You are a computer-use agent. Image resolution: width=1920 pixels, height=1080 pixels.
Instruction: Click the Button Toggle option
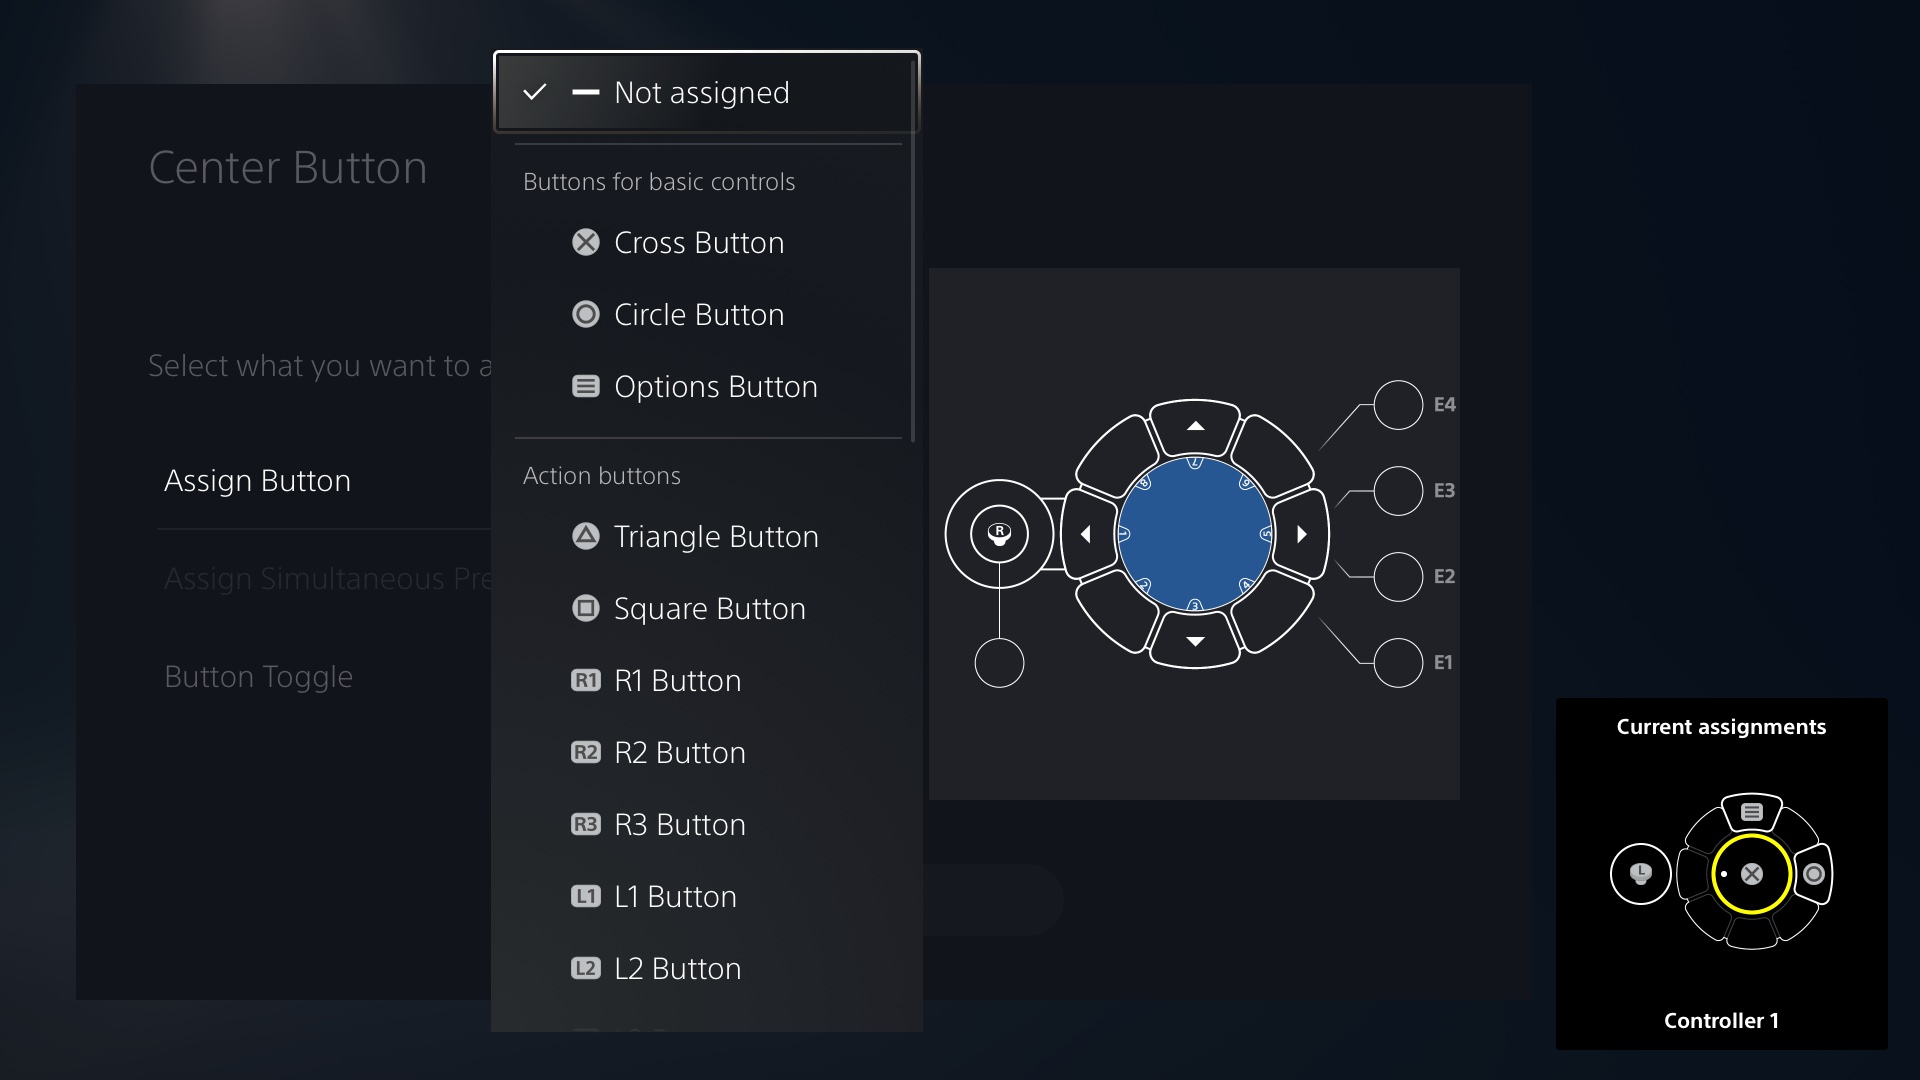[x=256, y=675]
